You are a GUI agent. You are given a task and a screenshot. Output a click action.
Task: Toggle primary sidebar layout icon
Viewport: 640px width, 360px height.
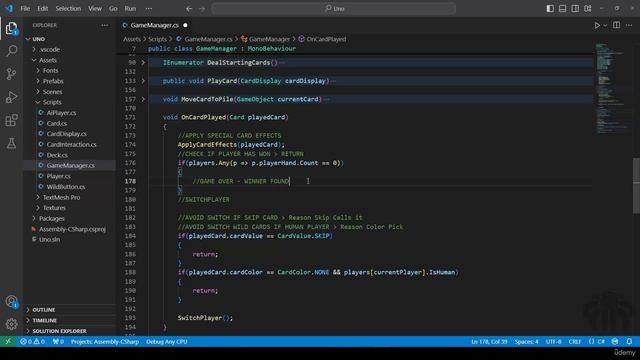click(550, 8)
